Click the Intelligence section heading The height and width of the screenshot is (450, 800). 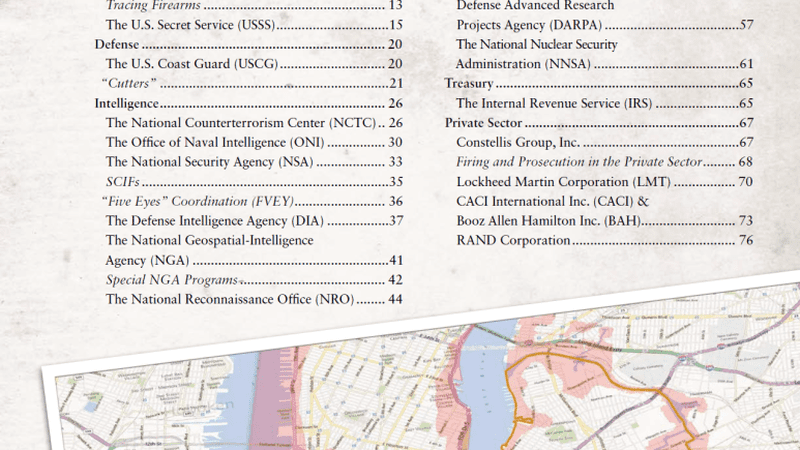[127, 103]
